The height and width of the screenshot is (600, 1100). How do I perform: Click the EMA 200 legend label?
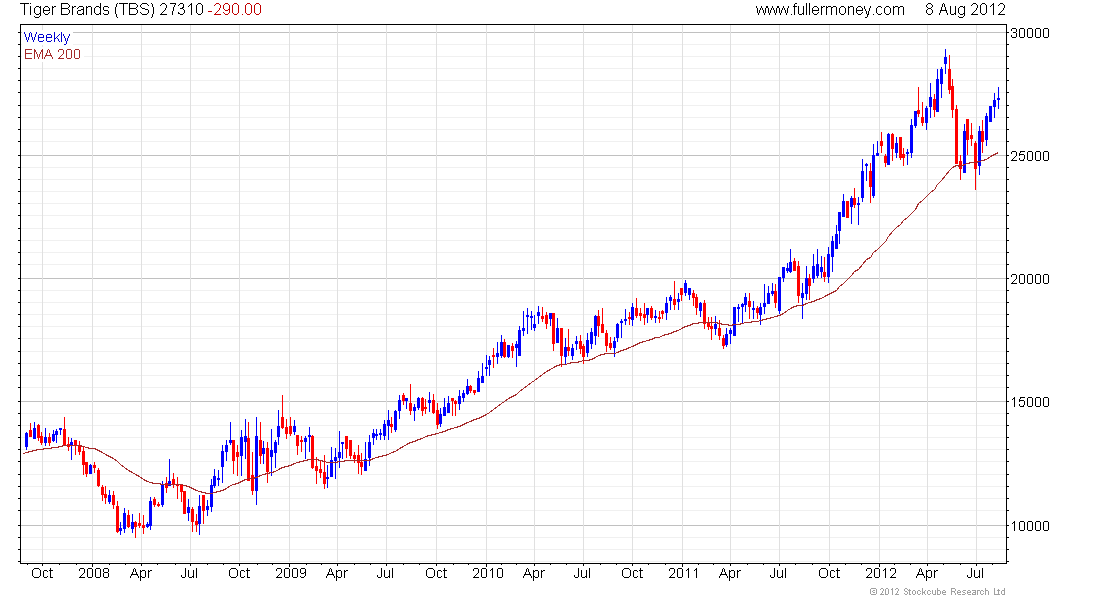(x=53, y=54)
